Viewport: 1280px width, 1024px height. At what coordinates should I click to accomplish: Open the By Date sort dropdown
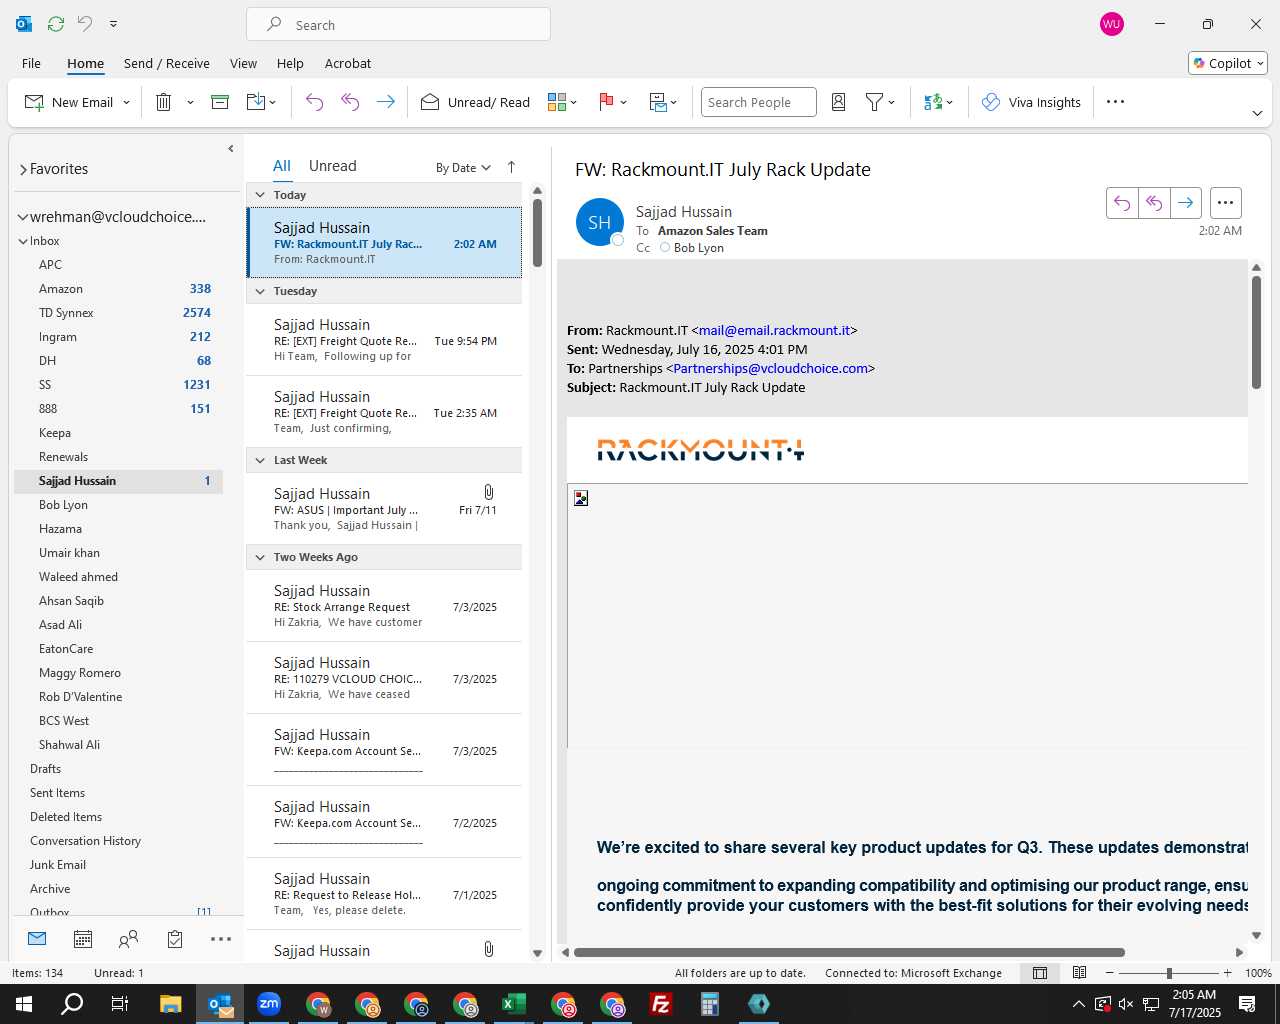pyautogui.click(x=463, y=167)
